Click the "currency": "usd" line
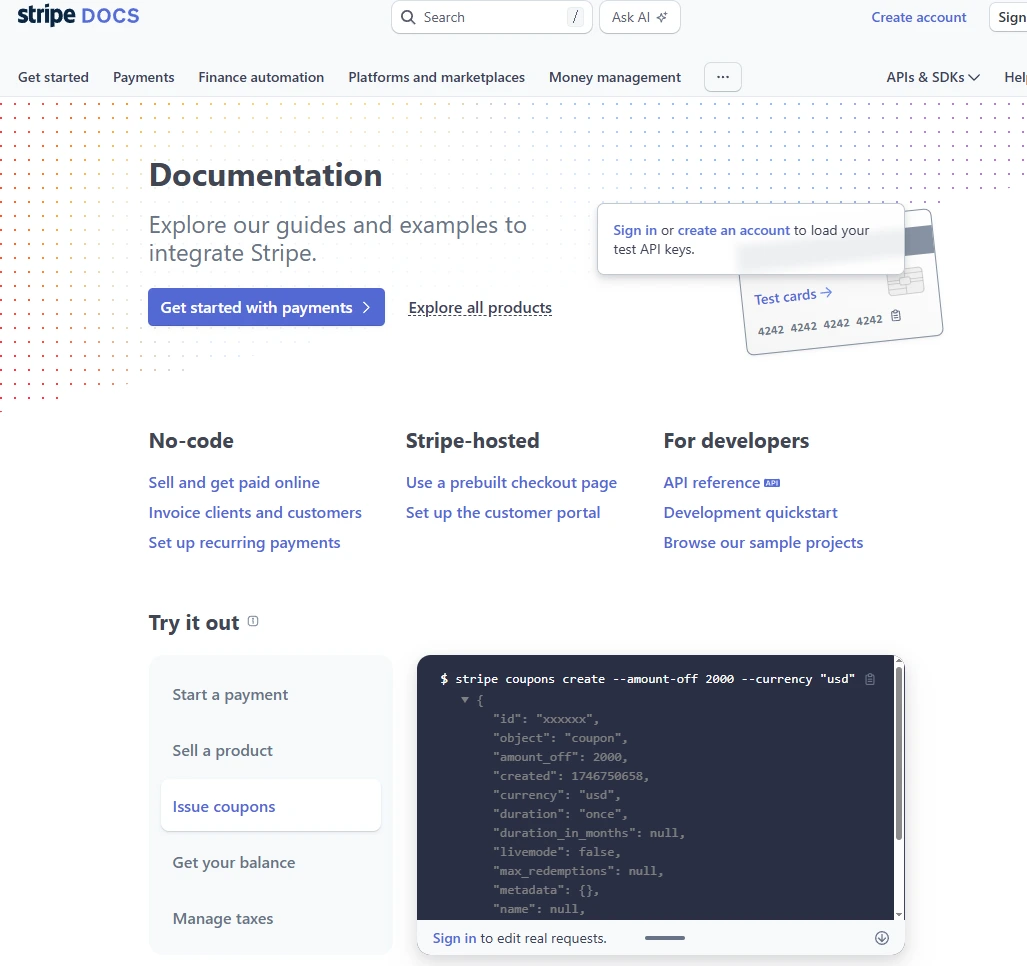The image size is (1027, 966). [x=557, y=795]
